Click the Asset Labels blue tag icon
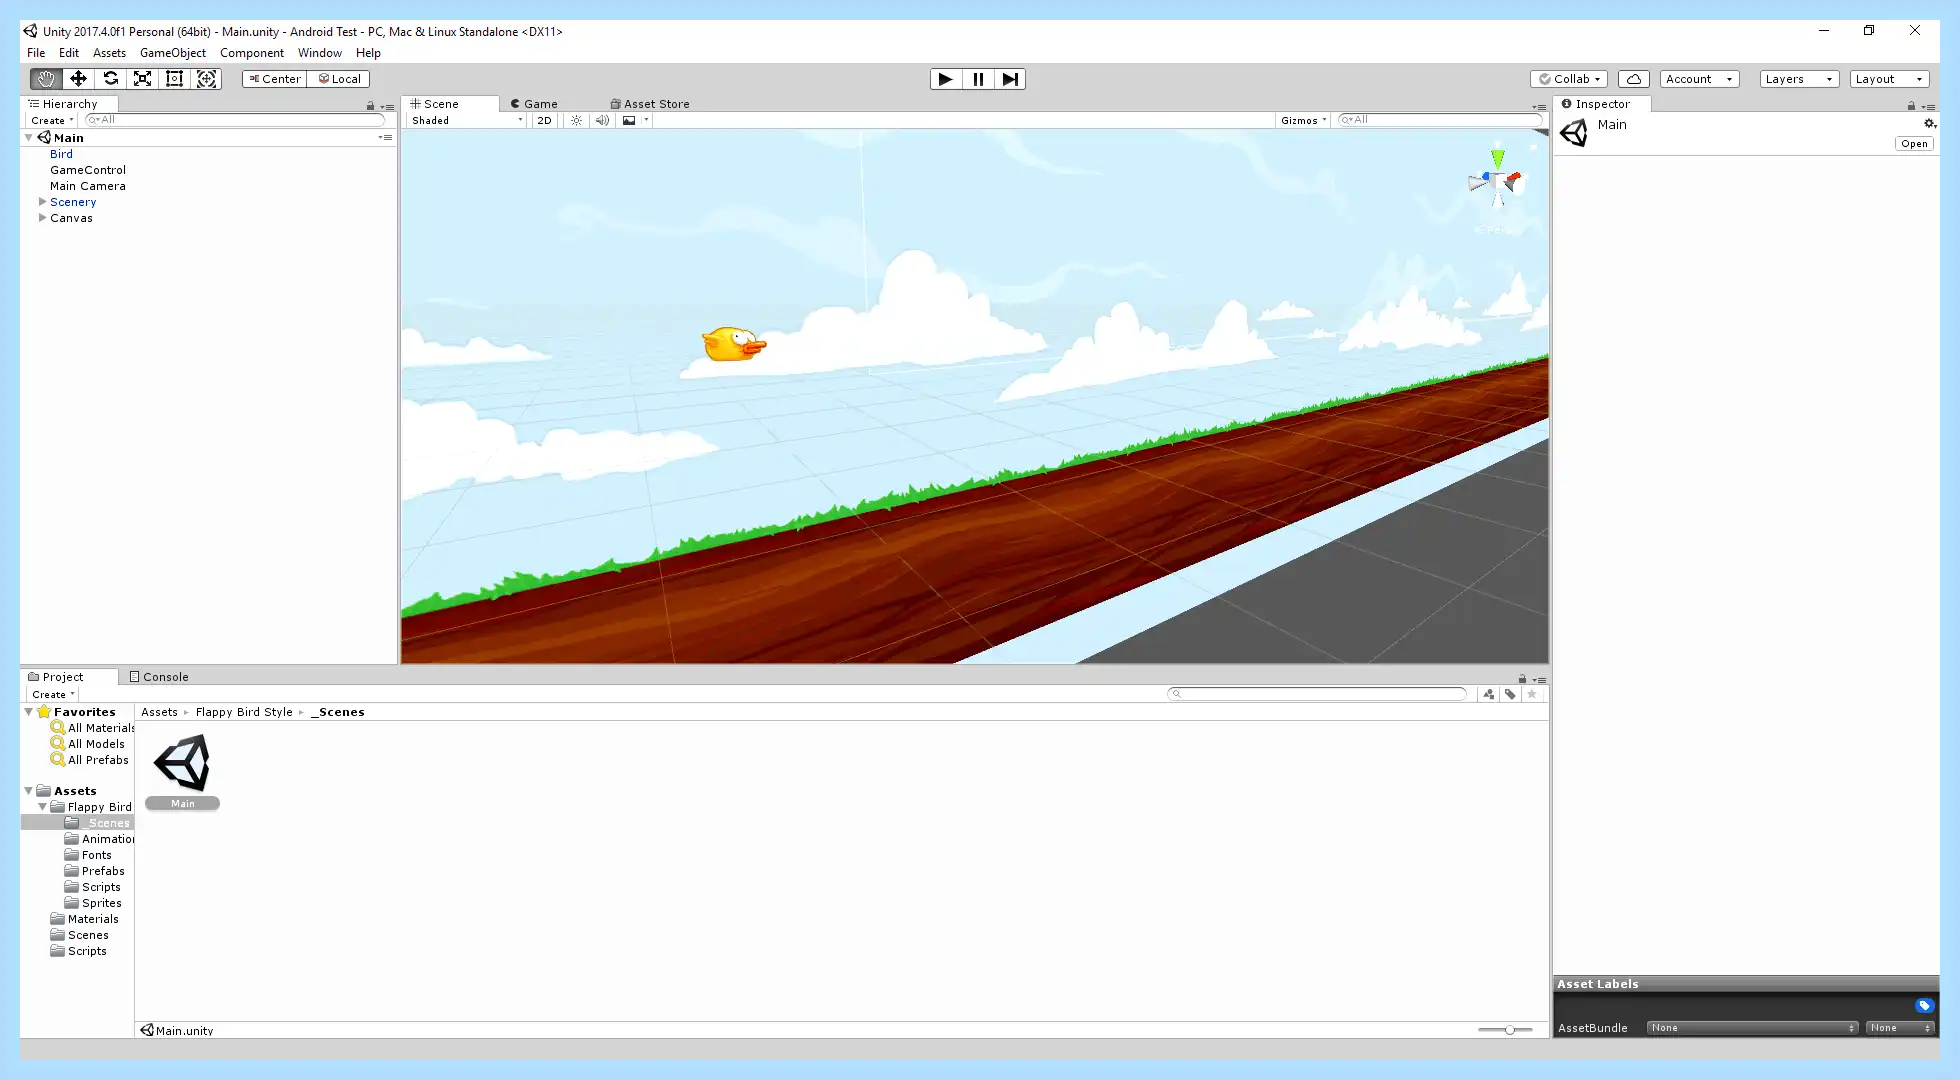The height and width of the screenshot is (1080, 1960). [x=1924, y=1006]
